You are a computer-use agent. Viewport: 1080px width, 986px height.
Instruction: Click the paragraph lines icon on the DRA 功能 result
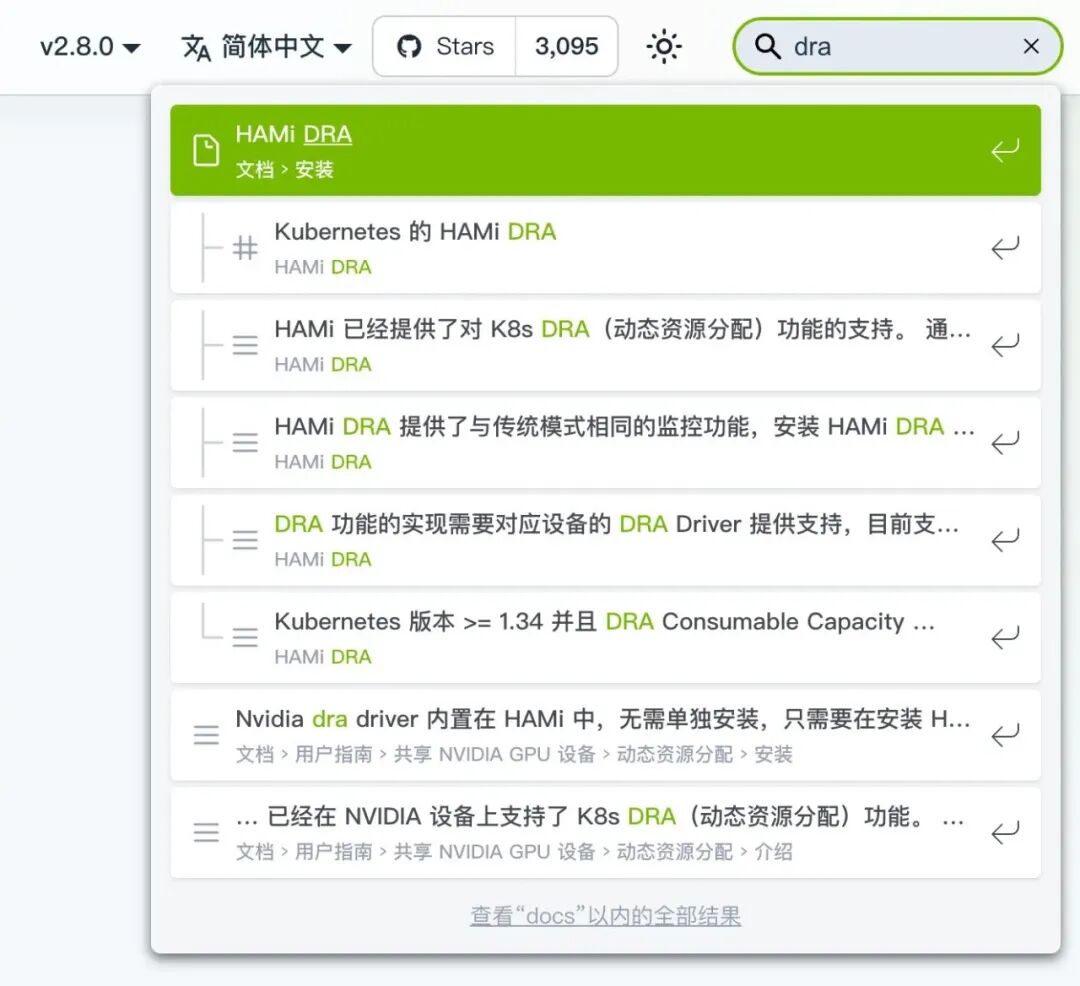[245, 539]
